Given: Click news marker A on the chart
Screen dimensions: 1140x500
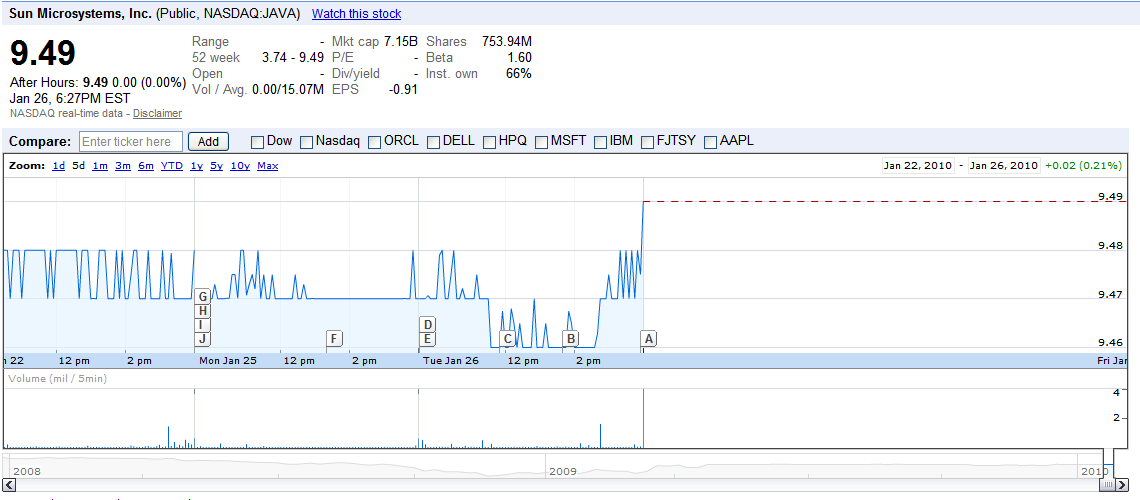Looking at the screenshot, I should tap(648, 339).
